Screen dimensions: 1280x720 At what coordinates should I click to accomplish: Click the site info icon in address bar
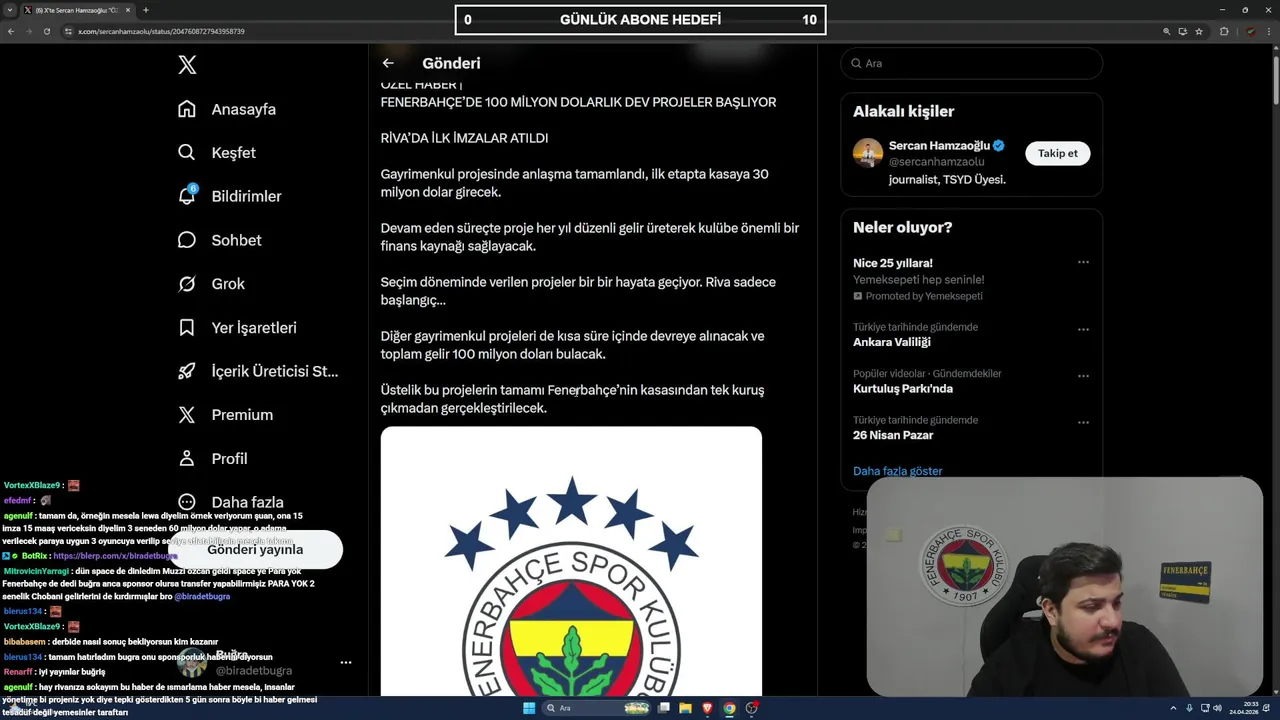pyautogui.click(x=69, y=31)
